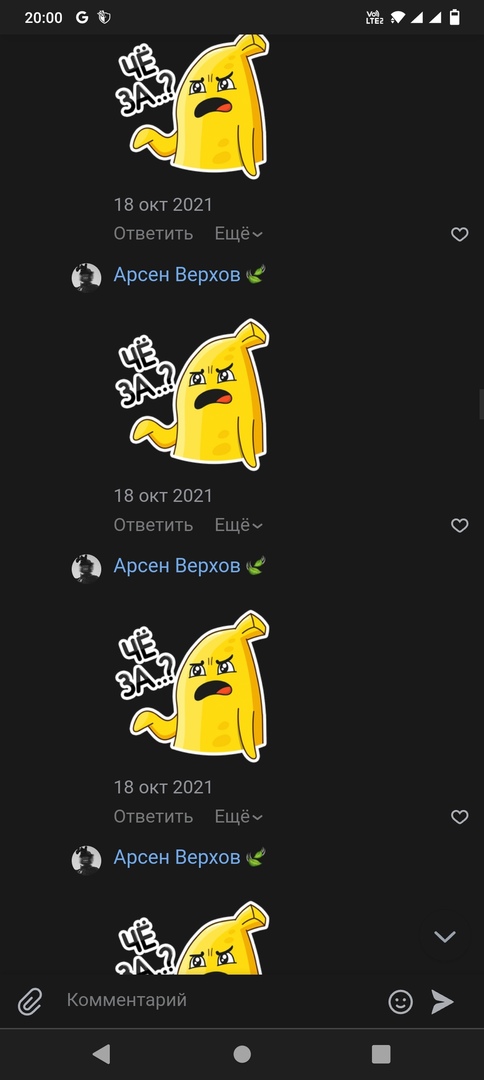Open the emoji sticker picker

click(401, 1001)
